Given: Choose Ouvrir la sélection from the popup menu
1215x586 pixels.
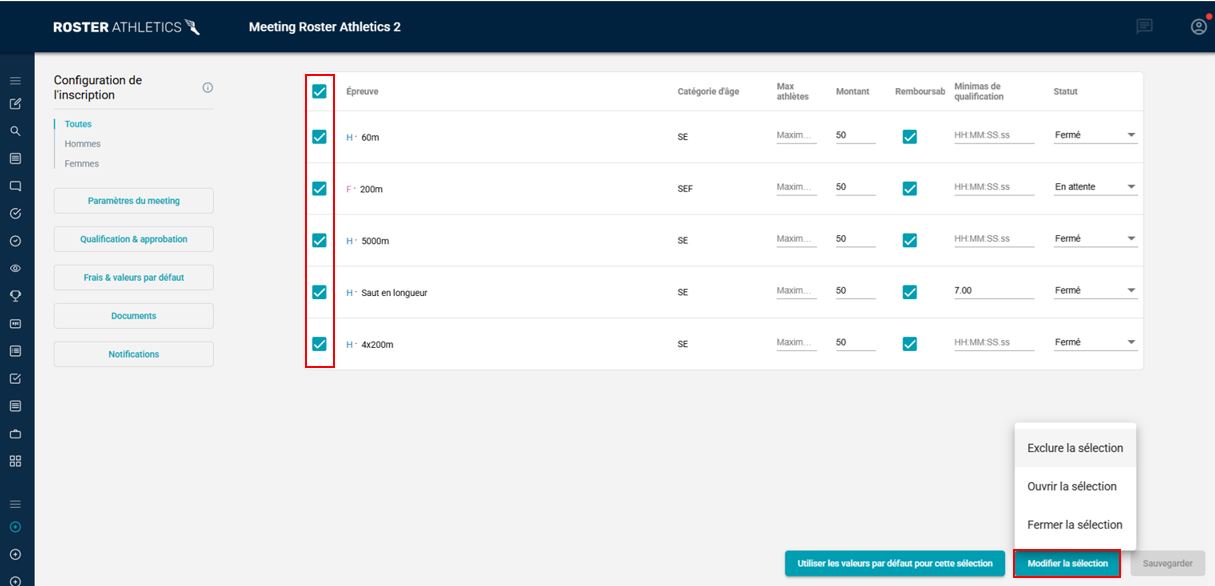Looking at the screenshot, I should click(x=1075, y=486).
